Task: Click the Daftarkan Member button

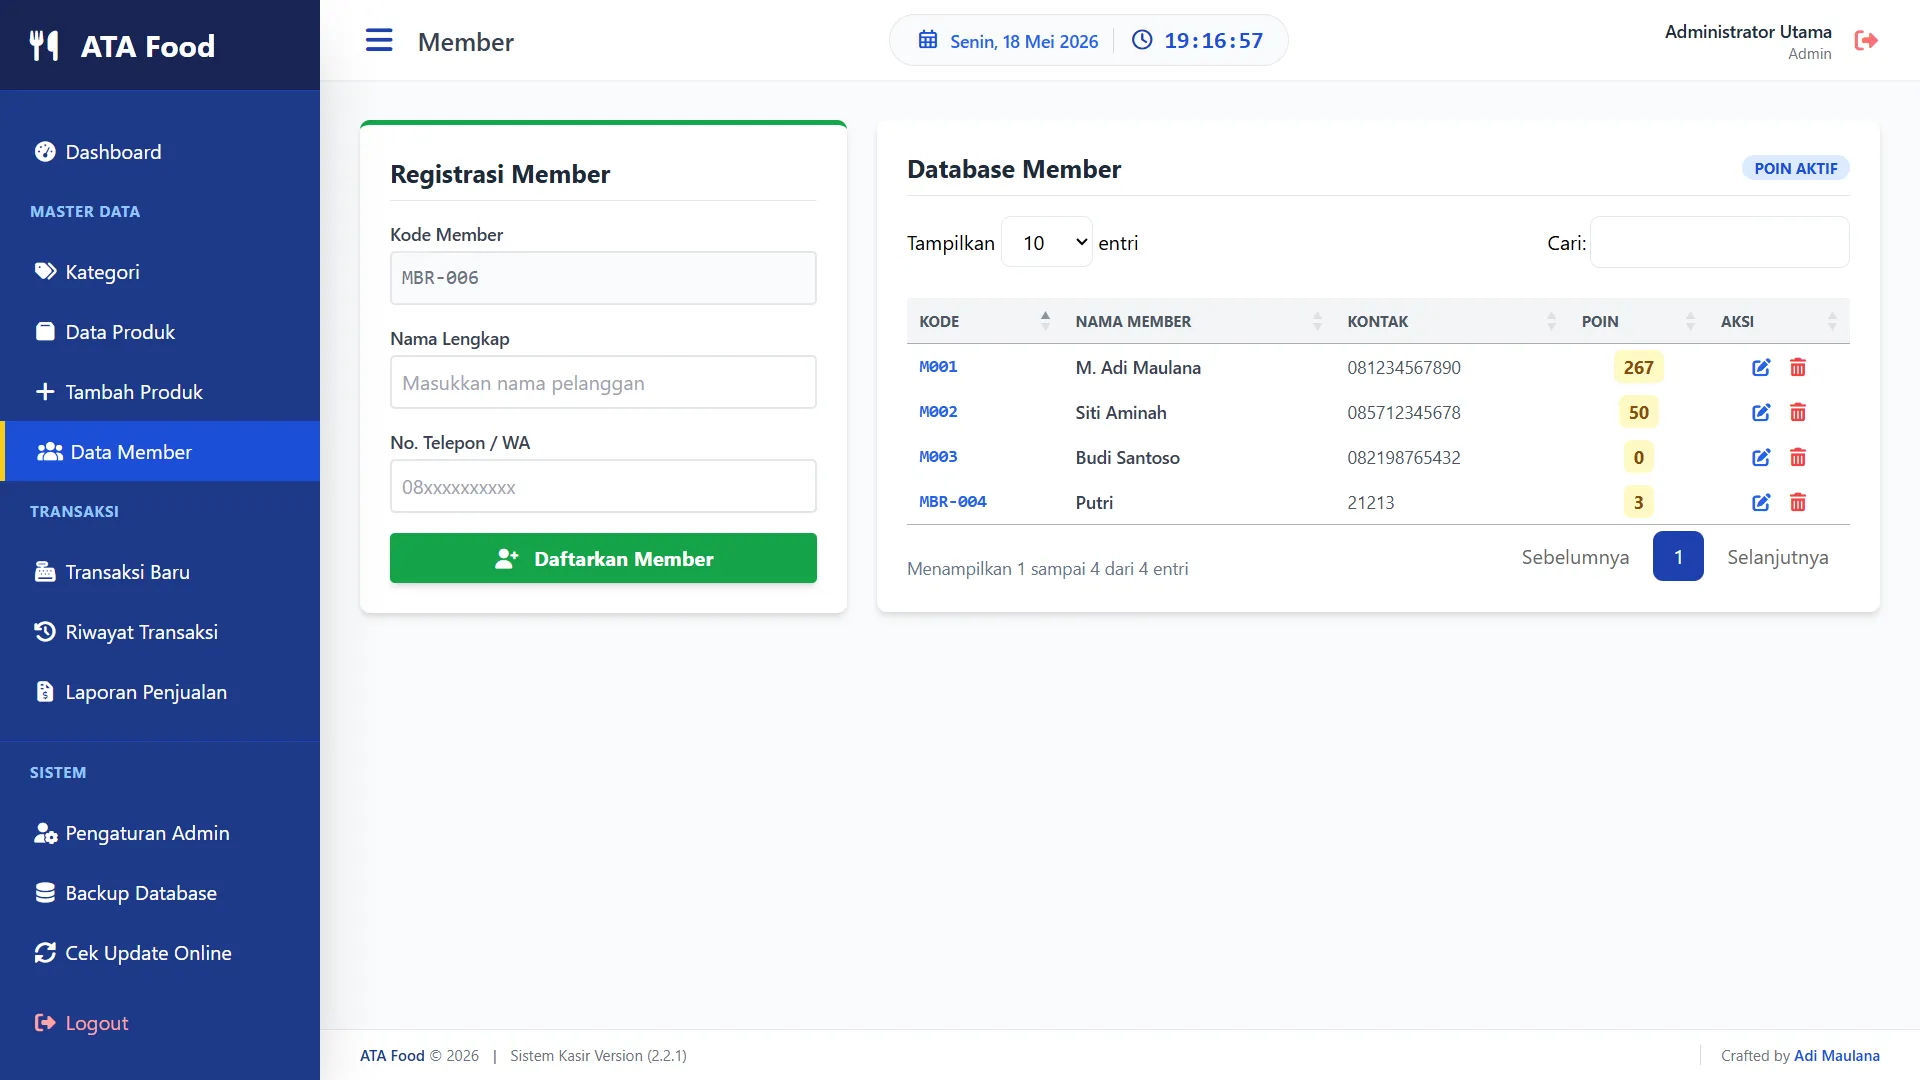Action: point(603,558)
